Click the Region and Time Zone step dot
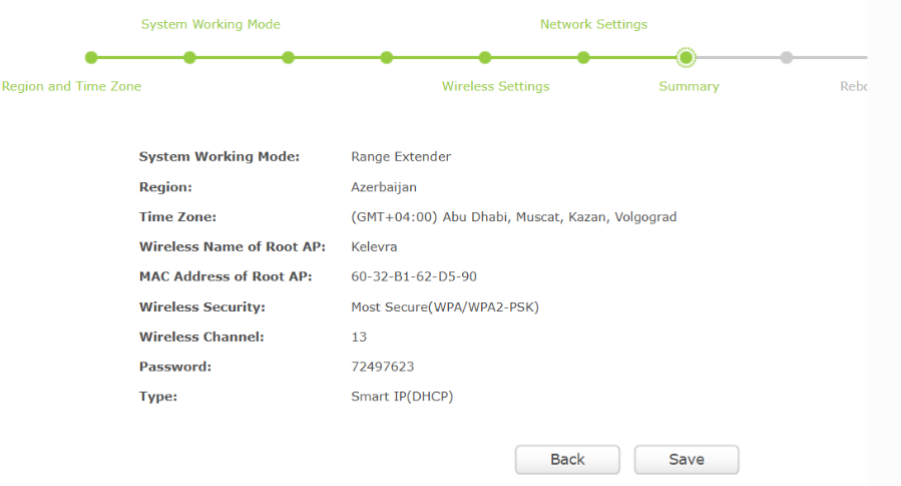The height and width of the screenshot is (486, 901). pyautogui.click(x=91, y=58)
